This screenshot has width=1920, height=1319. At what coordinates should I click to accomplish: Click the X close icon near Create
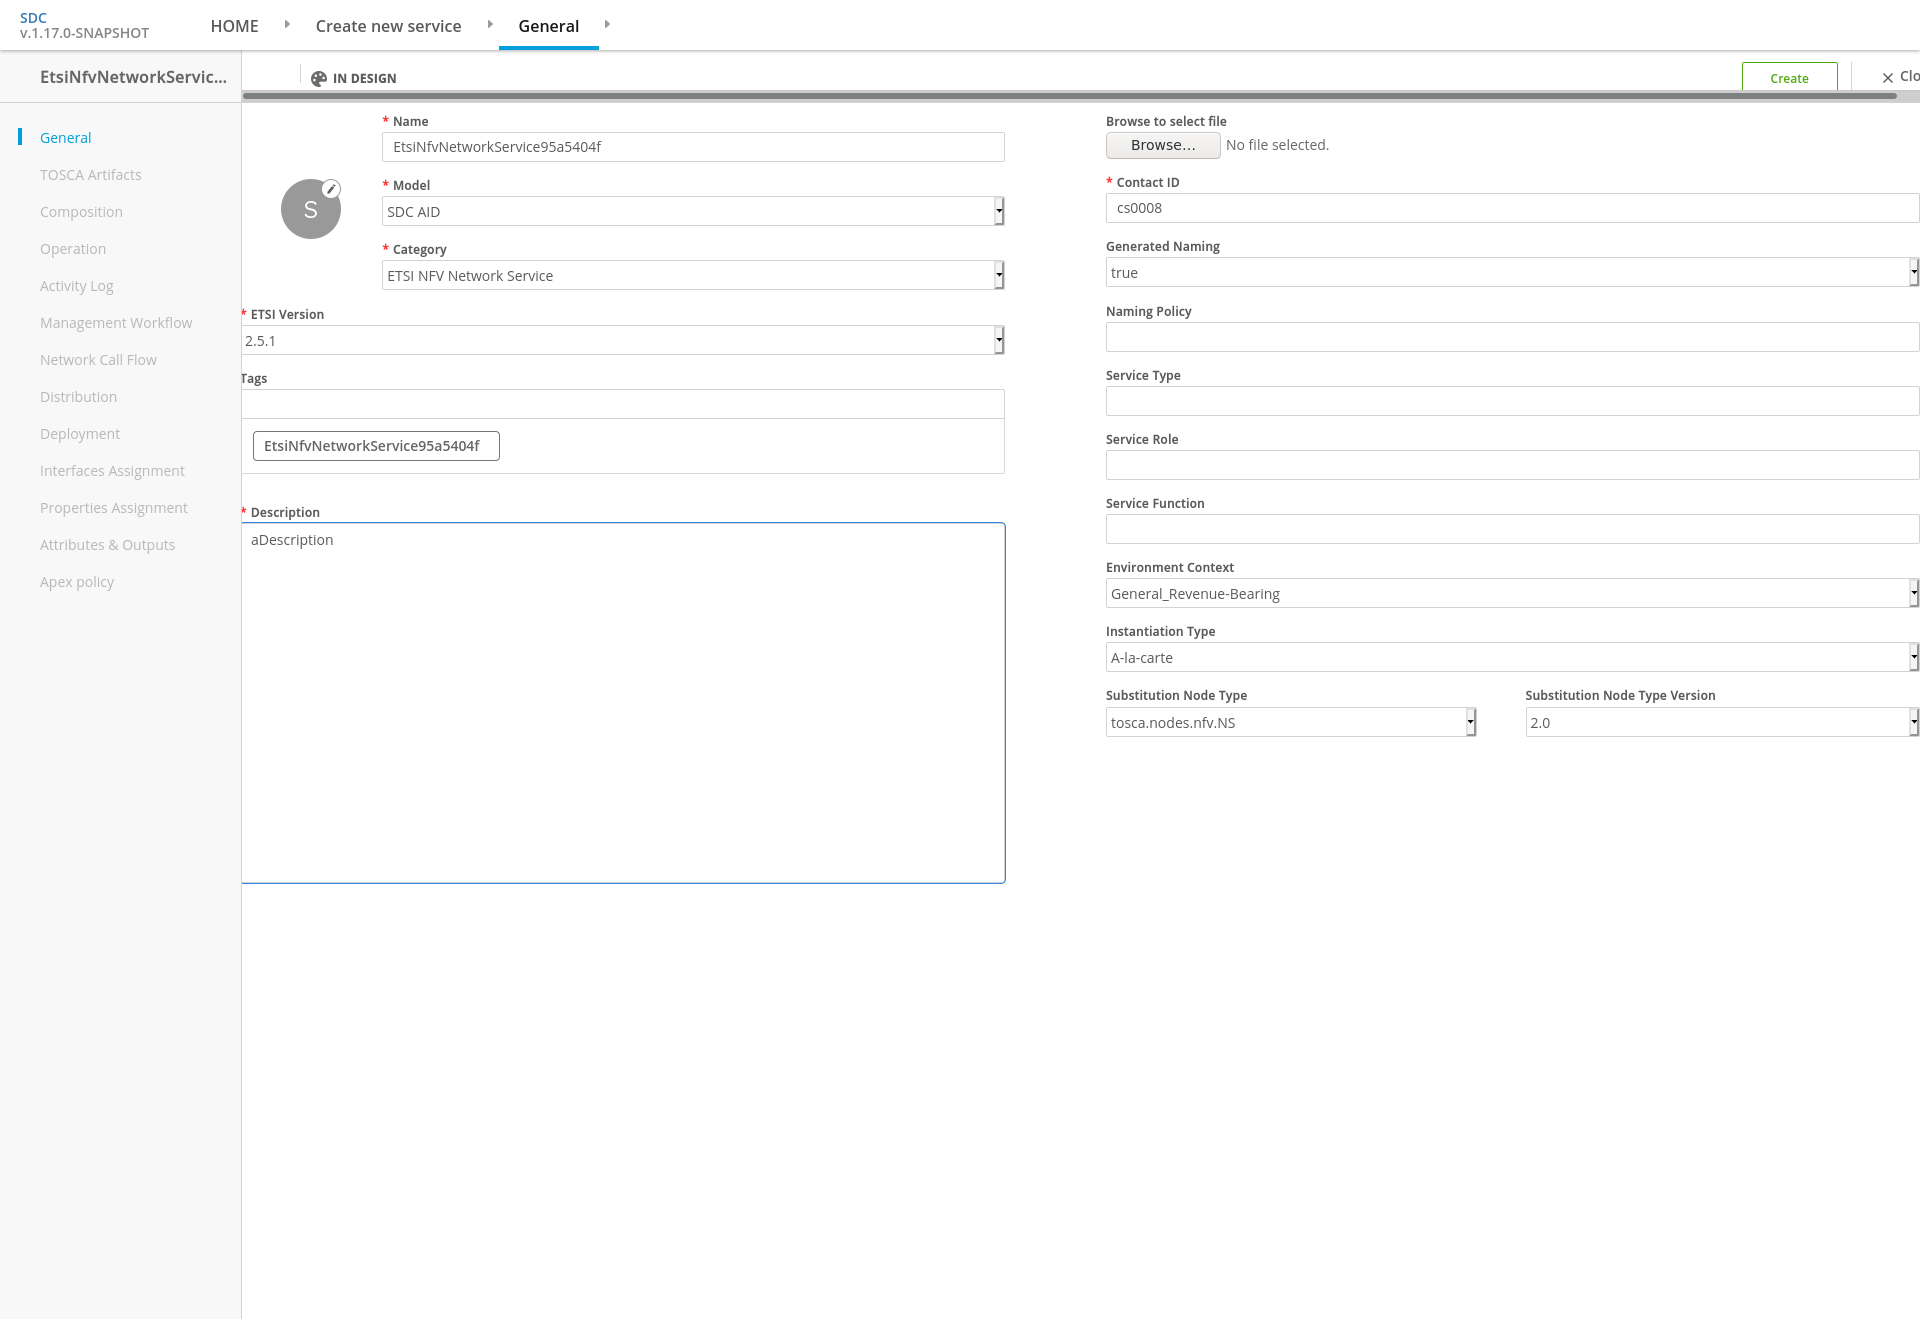(1888, 77)
